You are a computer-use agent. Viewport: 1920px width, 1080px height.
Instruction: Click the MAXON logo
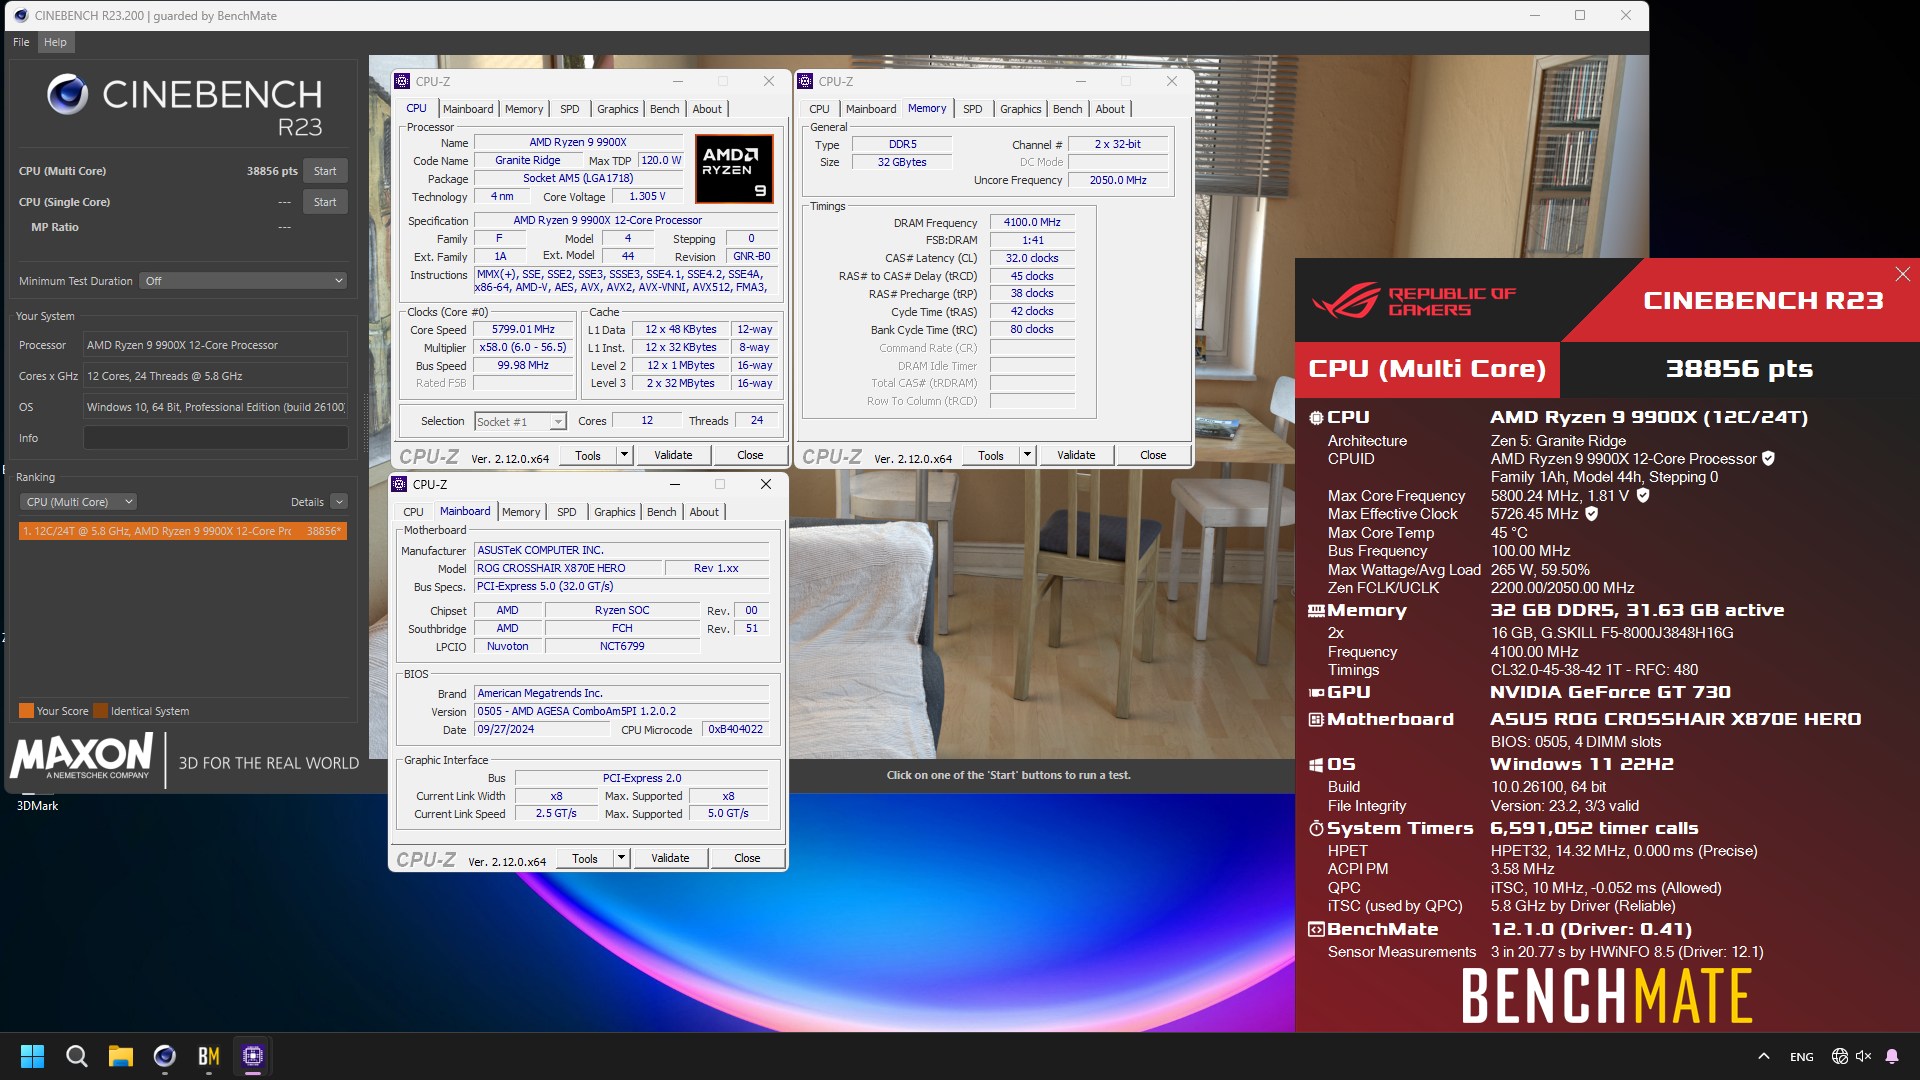[82, 757]
